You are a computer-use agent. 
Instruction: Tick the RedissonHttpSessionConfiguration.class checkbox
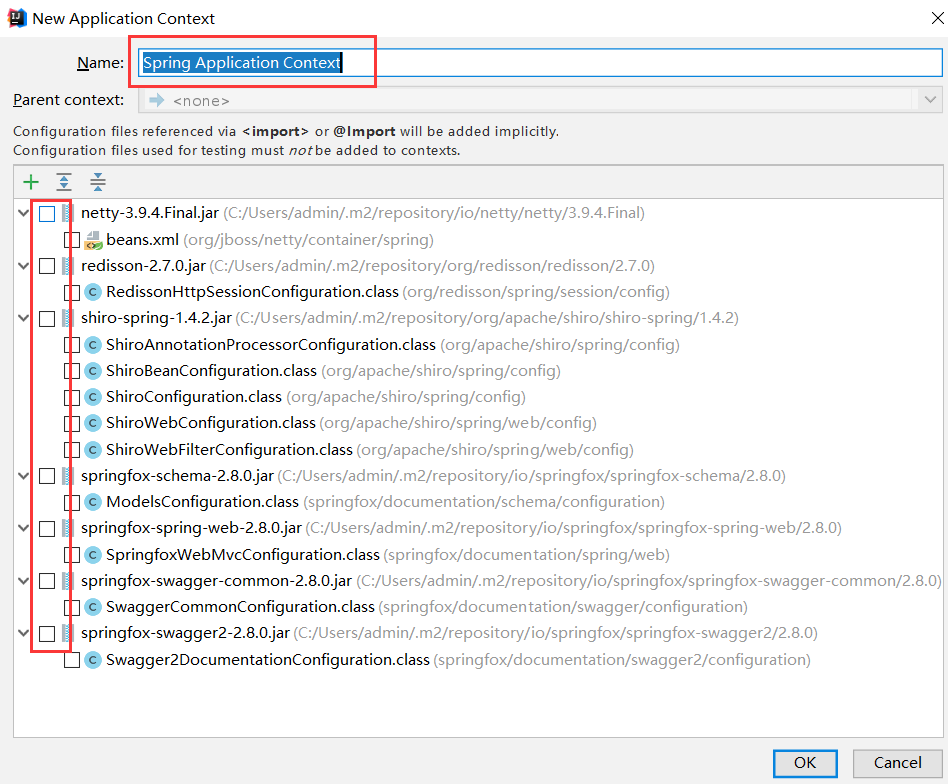point(72,293)
